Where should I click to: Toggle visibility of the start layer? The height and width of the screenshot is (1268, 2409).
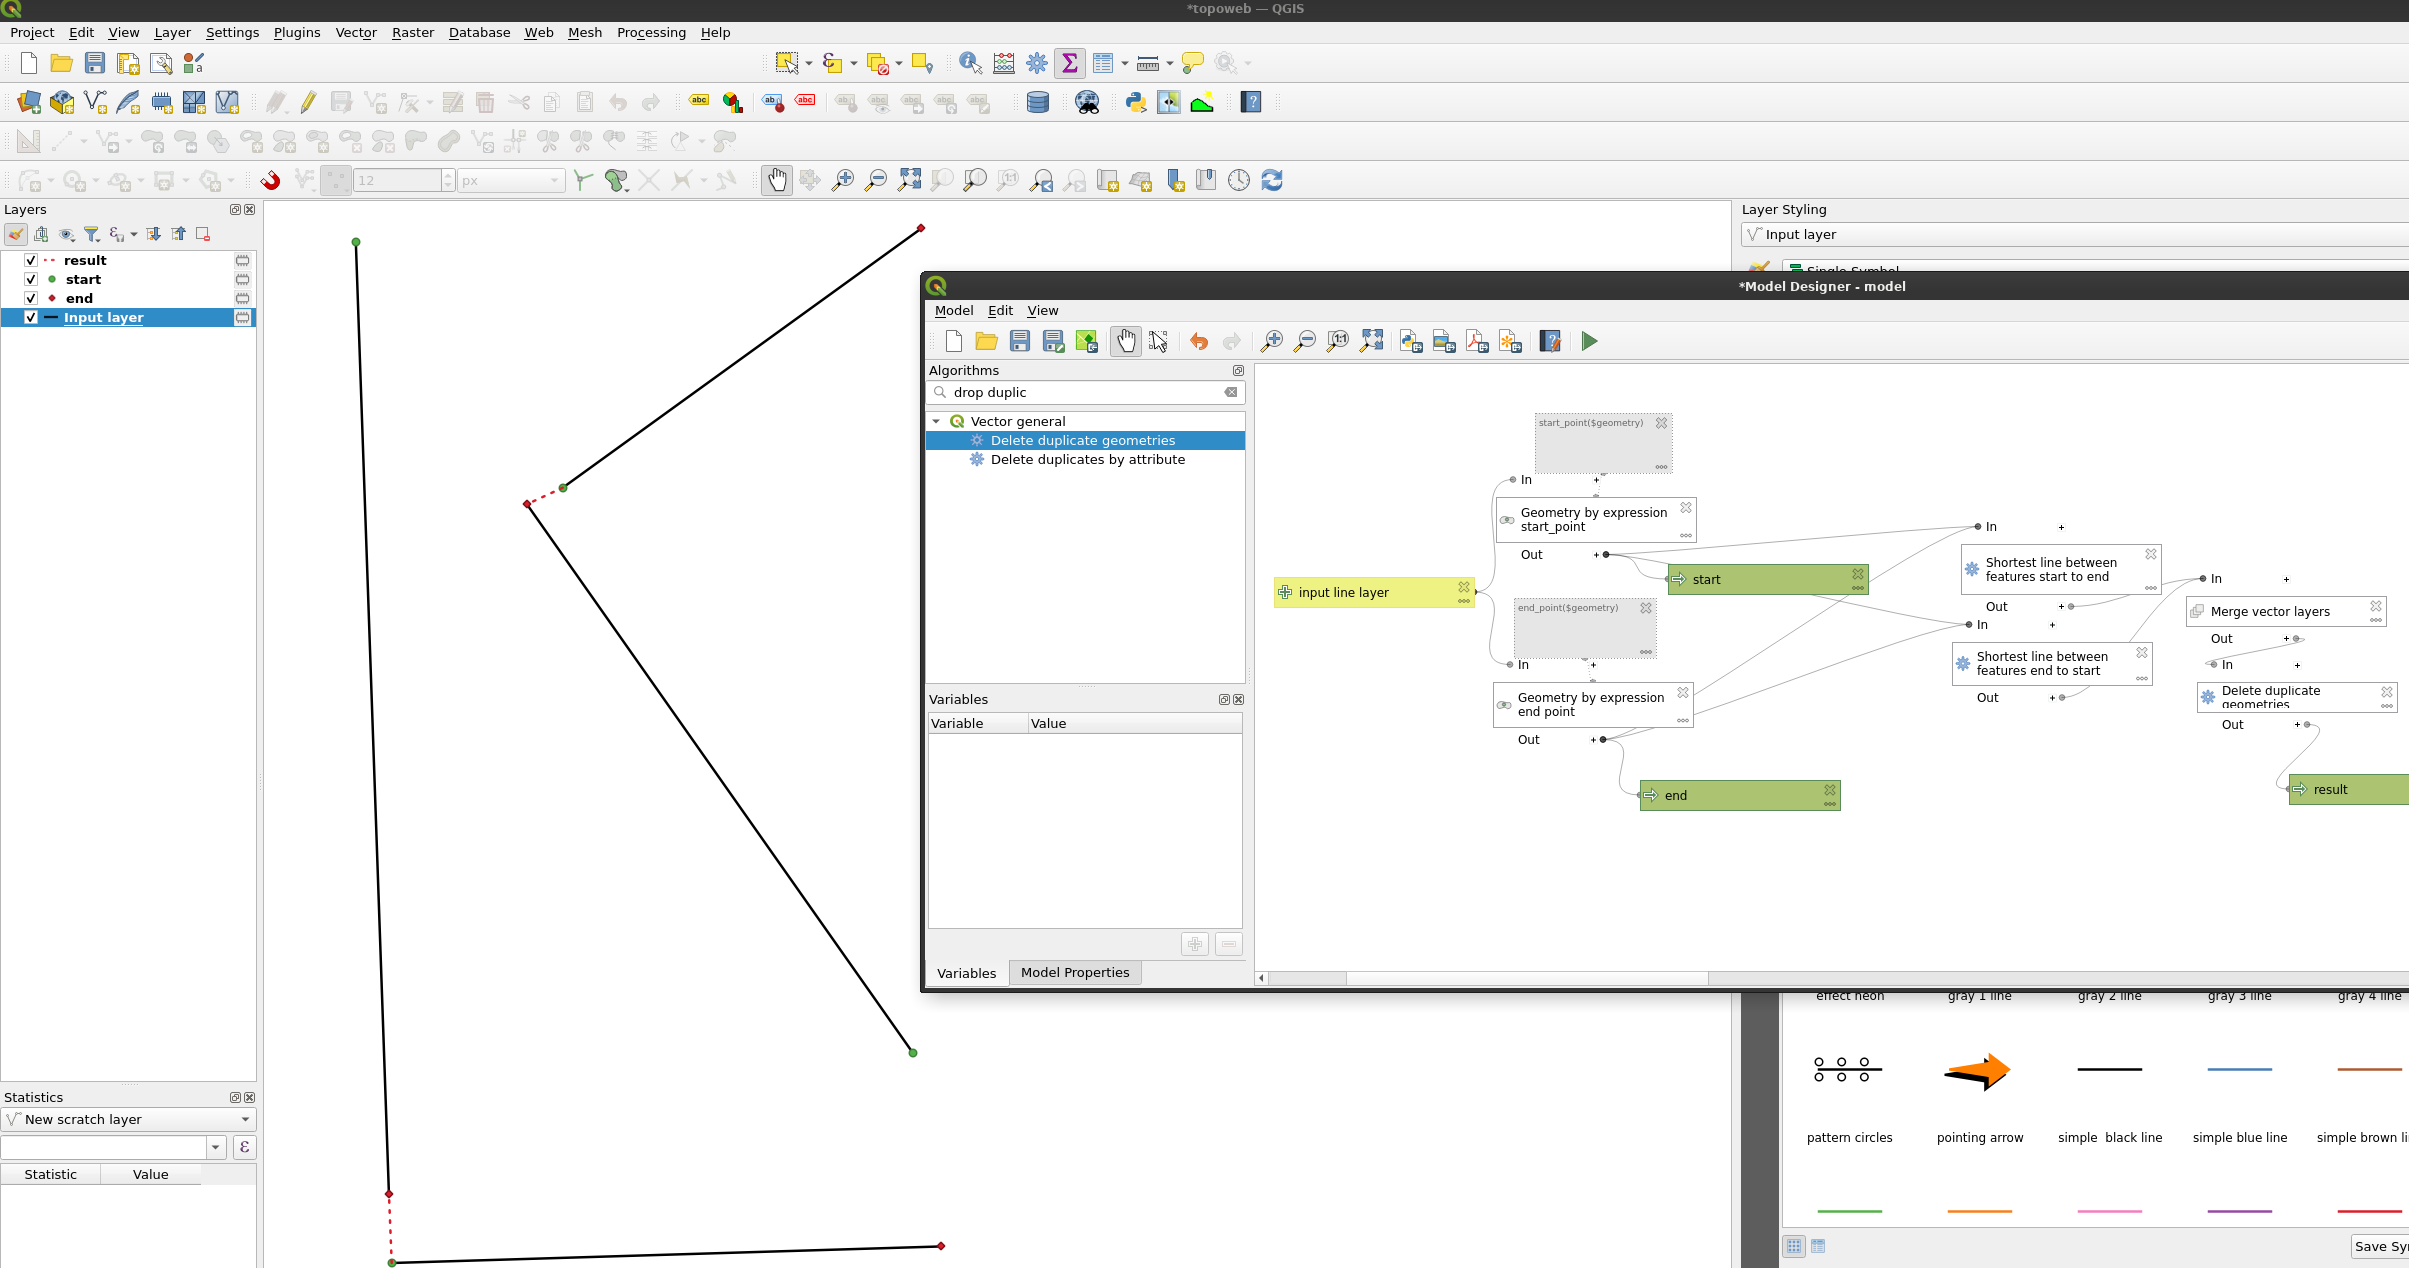tap(31, 279)
